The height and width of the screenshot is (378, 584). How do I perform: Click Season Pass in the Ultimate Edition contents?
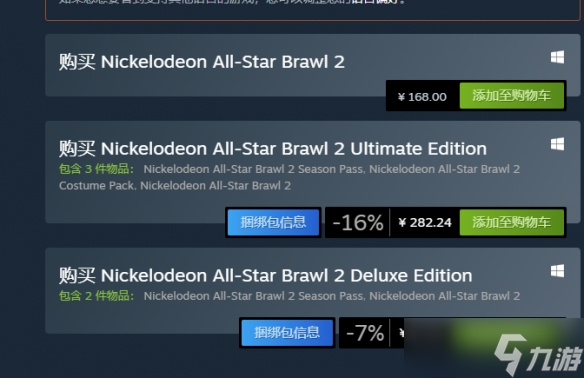[254, 169]
